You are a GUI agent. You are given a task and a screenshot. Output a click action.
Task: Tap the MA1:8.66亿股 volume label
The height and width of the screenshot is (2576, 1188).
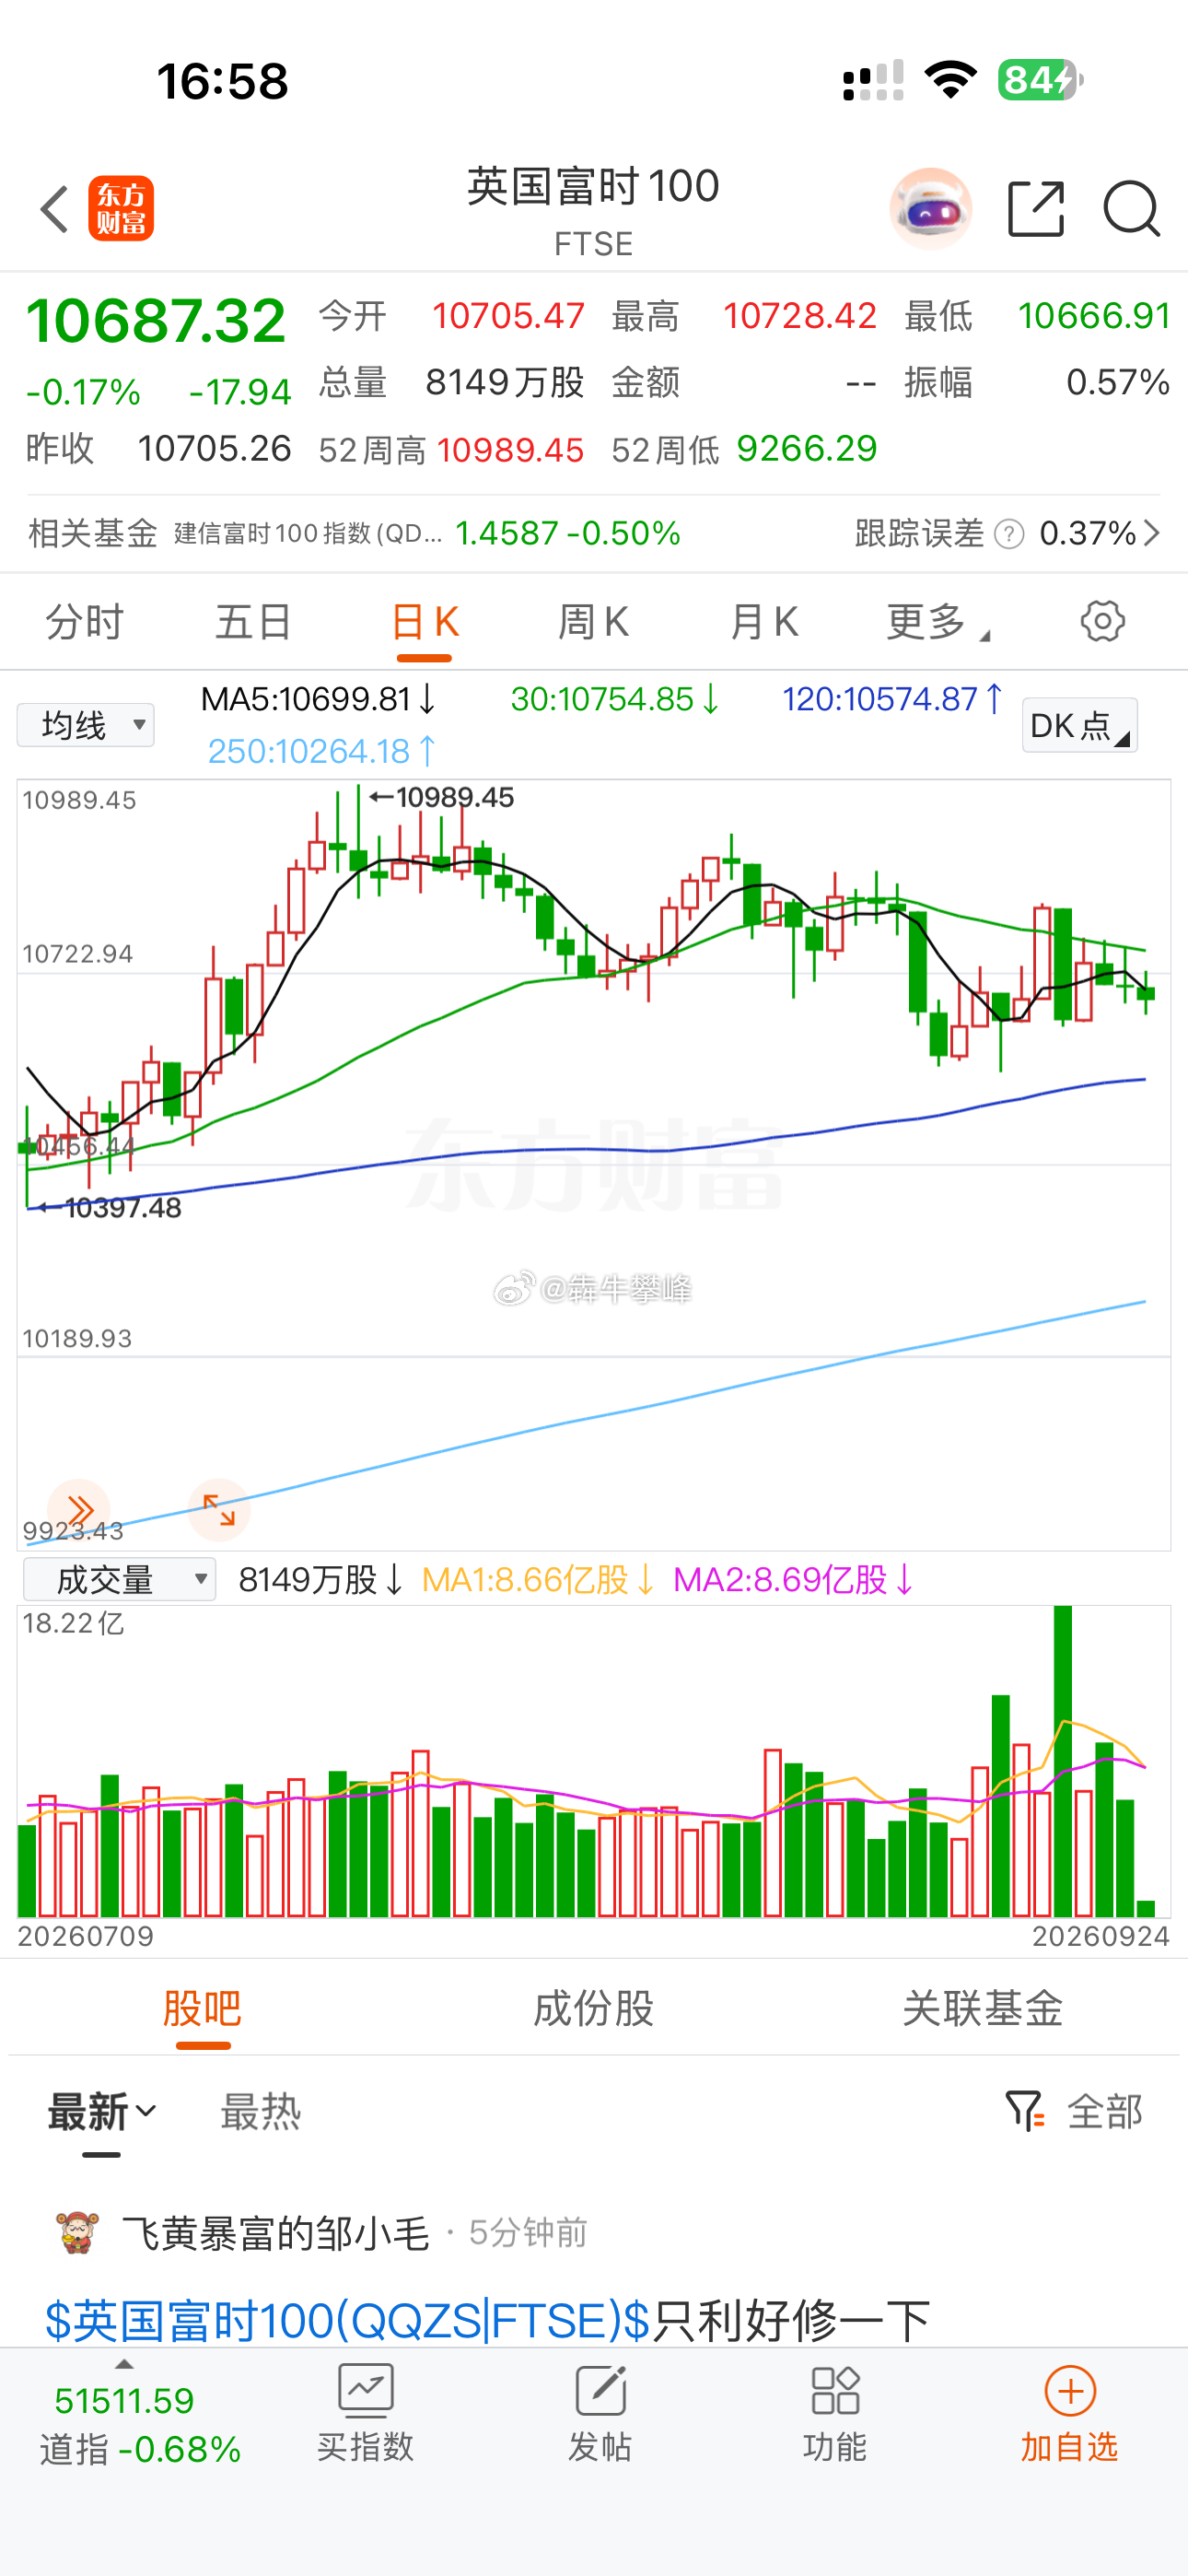(x=538, y=1580)
